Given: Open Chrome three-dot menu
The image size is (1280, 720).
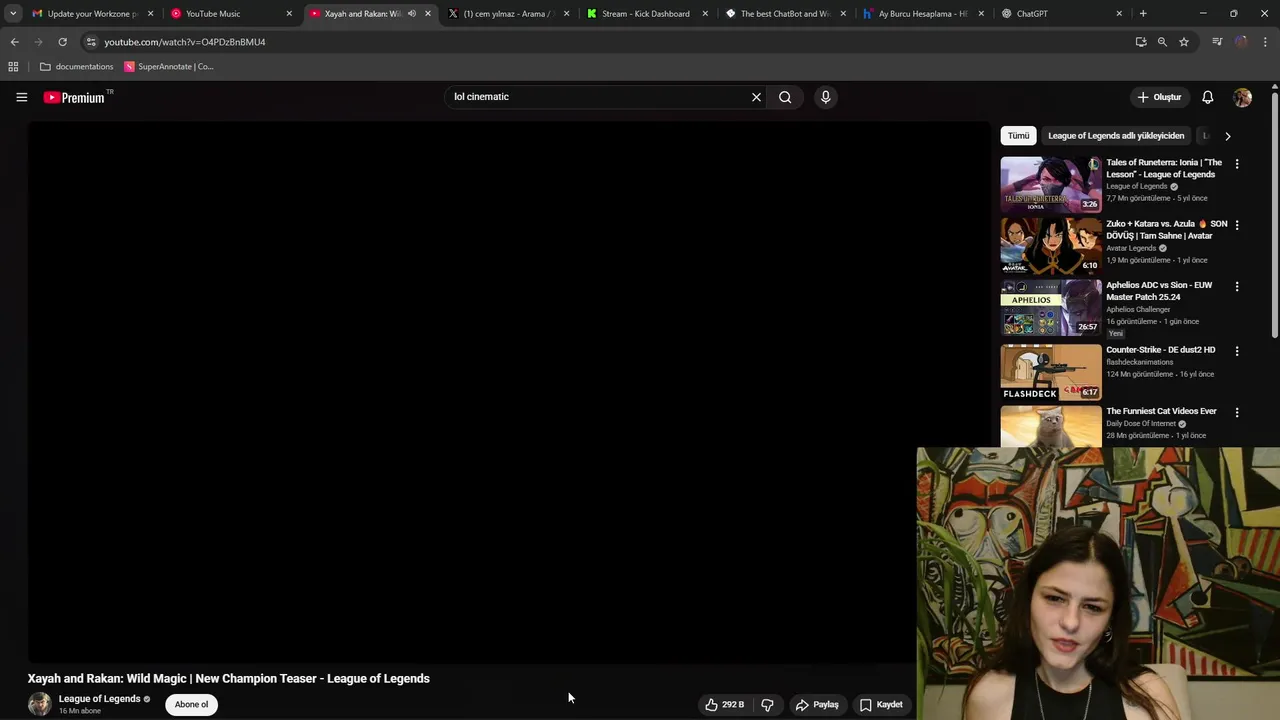Looking at the screenshot, I should (x=1265, y=42).
